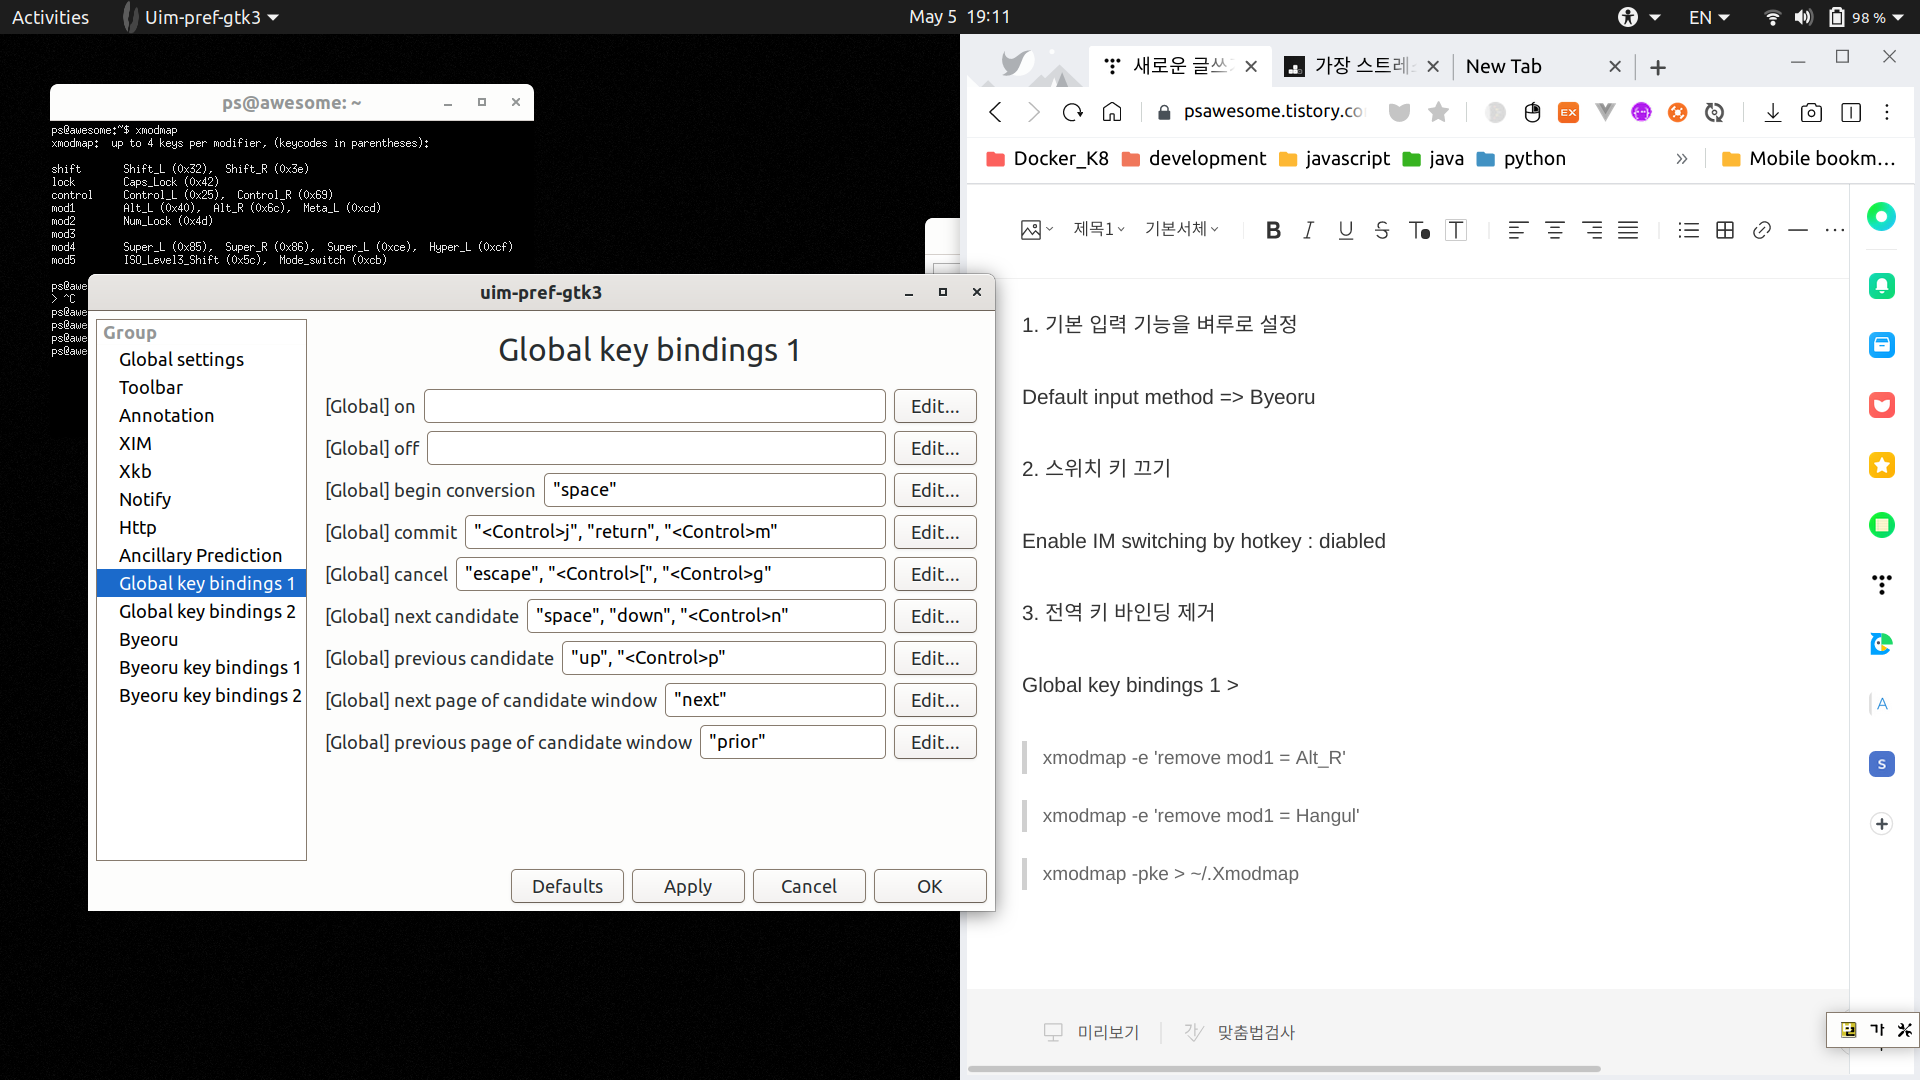Toggle underline formatting
The height and width of the screenshot is (1080, 1920).
[x=1345, y=230]
